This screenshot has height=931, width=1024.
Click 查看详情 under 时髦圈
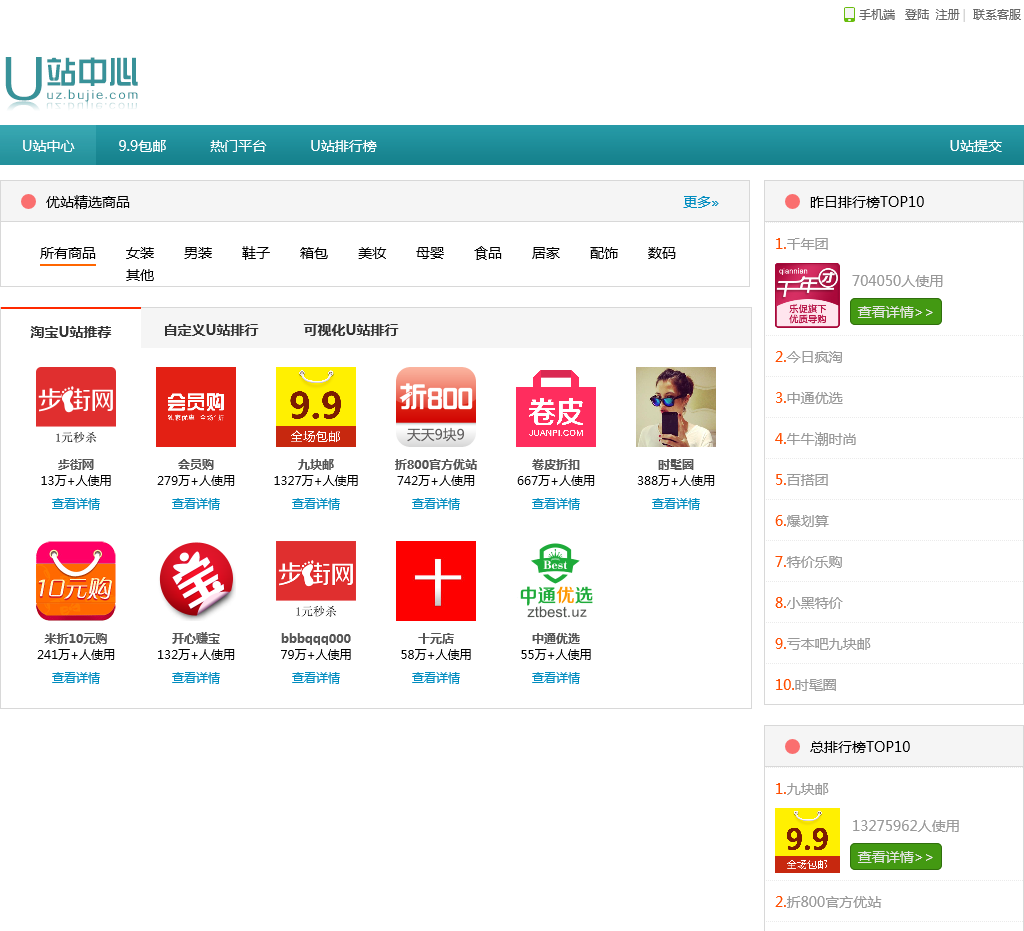click(x=676, y=504)
